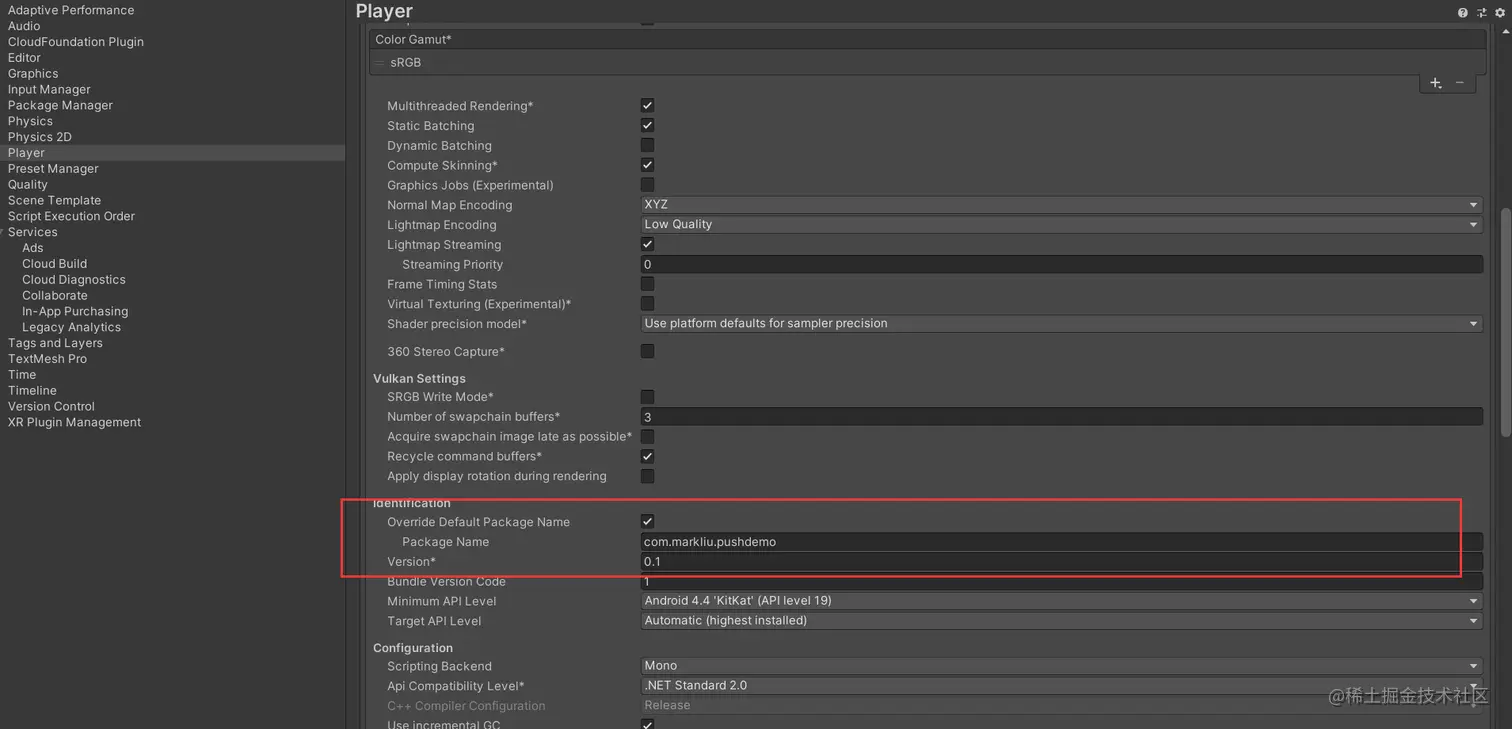Image resolution: width=1512 pixels, height=729 pixels.
Task: Enable 360 Stereo Capture checkbox
Action: click(x=647, y=351)
